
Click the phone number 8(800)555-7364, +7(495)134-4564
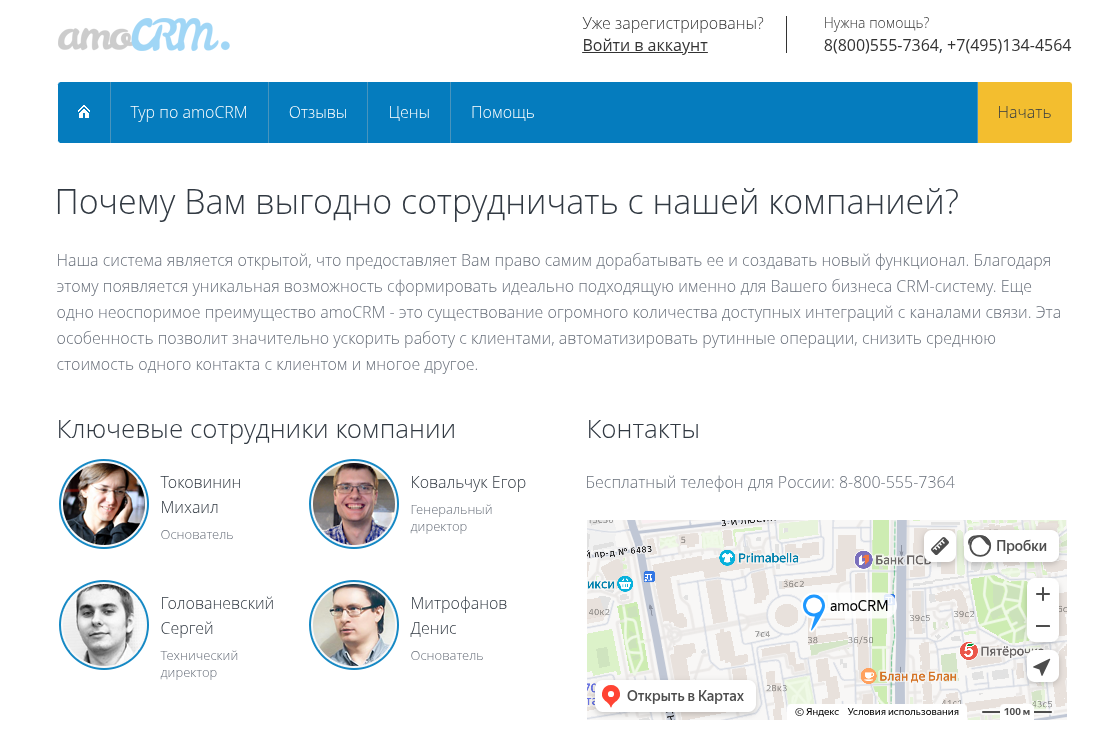pos(947,45)
